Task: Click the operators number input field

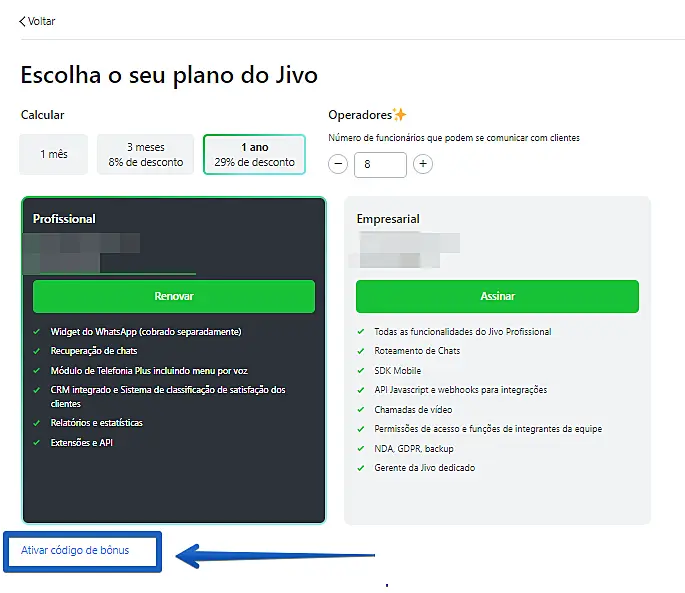Action: [380, 164]
